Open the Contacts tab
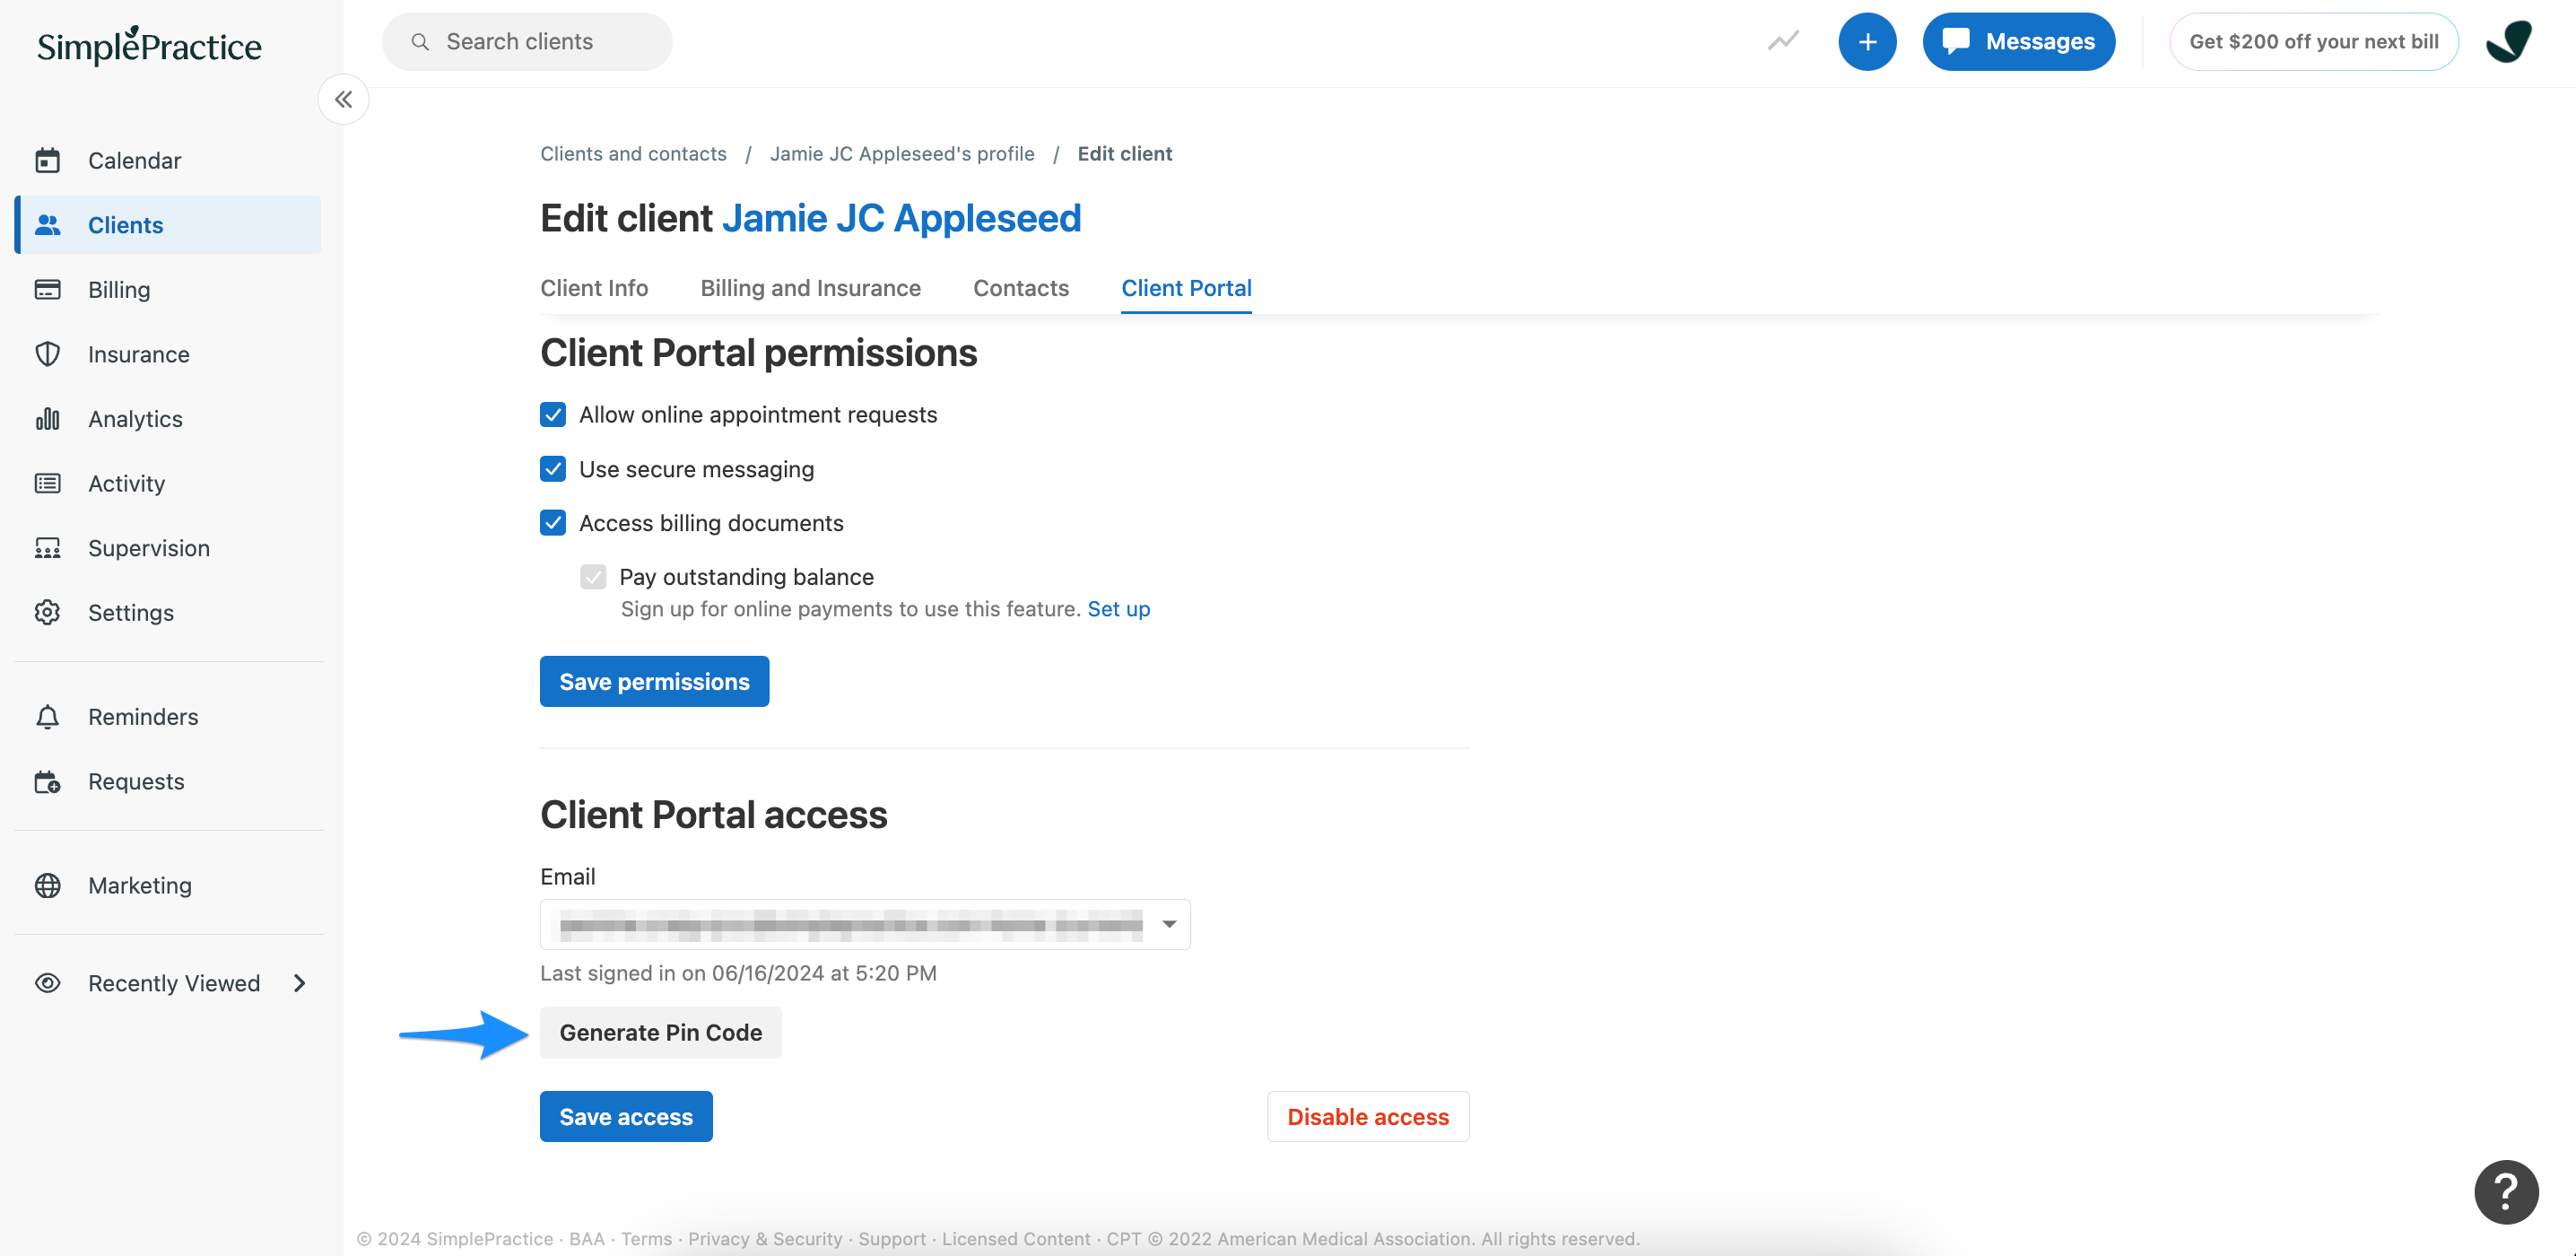 (x=1020, y=288)
